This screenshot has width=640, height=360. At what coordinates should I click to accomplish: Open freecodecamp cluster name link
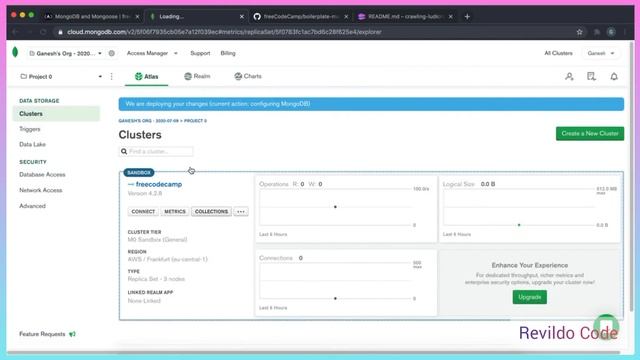click(x=159, y=184)
